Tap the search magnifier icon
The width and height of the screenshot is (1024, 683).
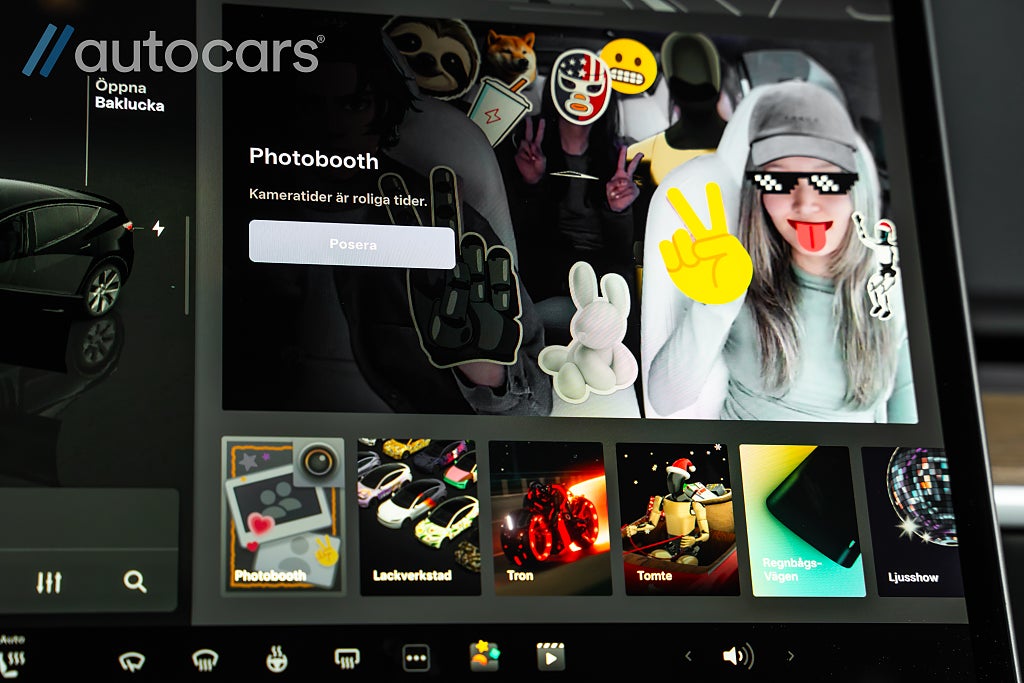pyautogui.click(x=135, y=580)
